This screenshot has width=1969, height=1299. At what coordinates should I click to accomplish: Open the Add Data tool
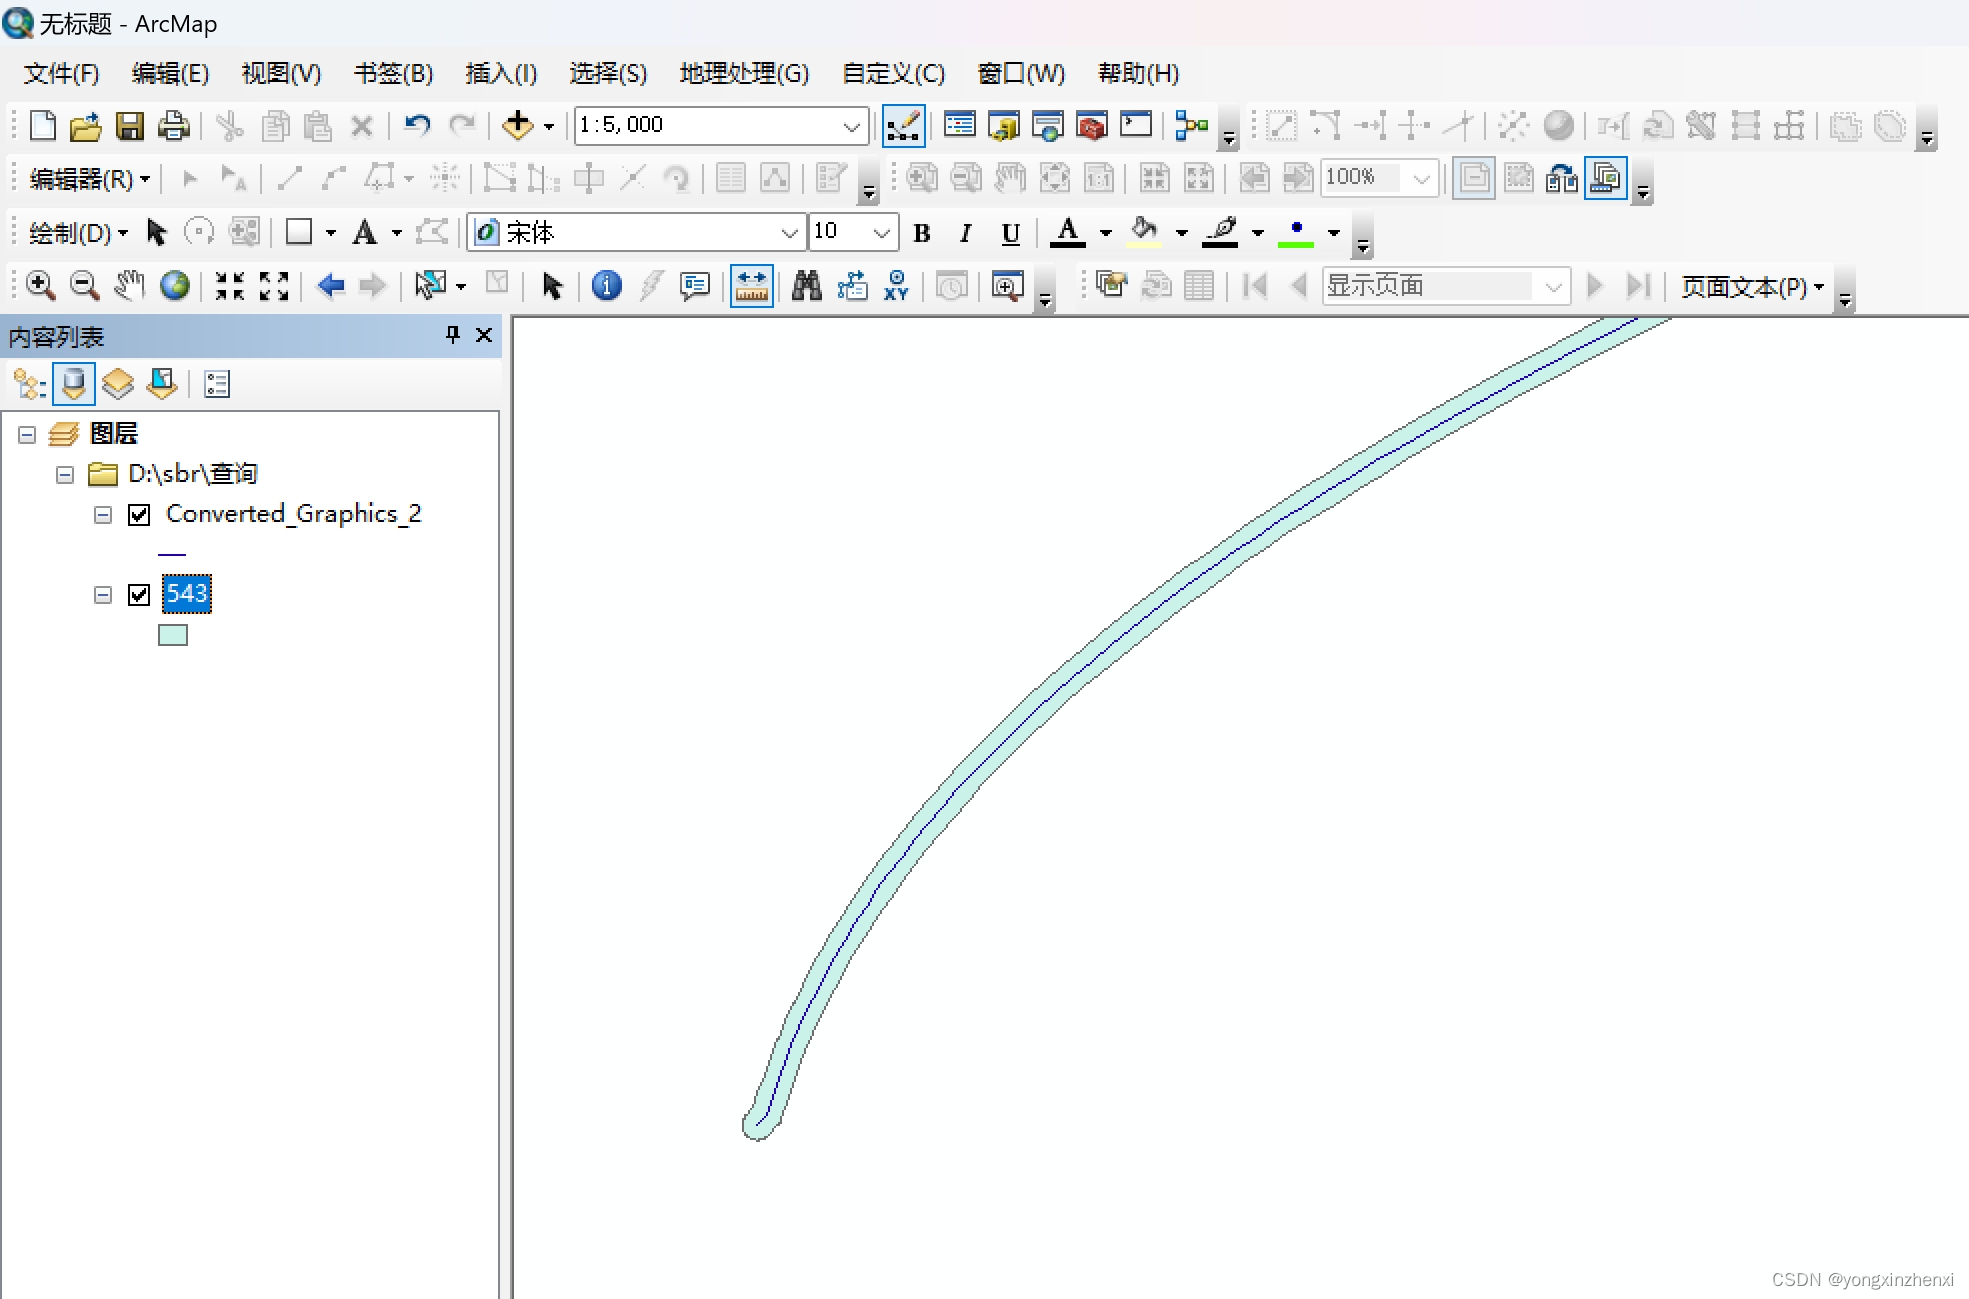(515, 125)
